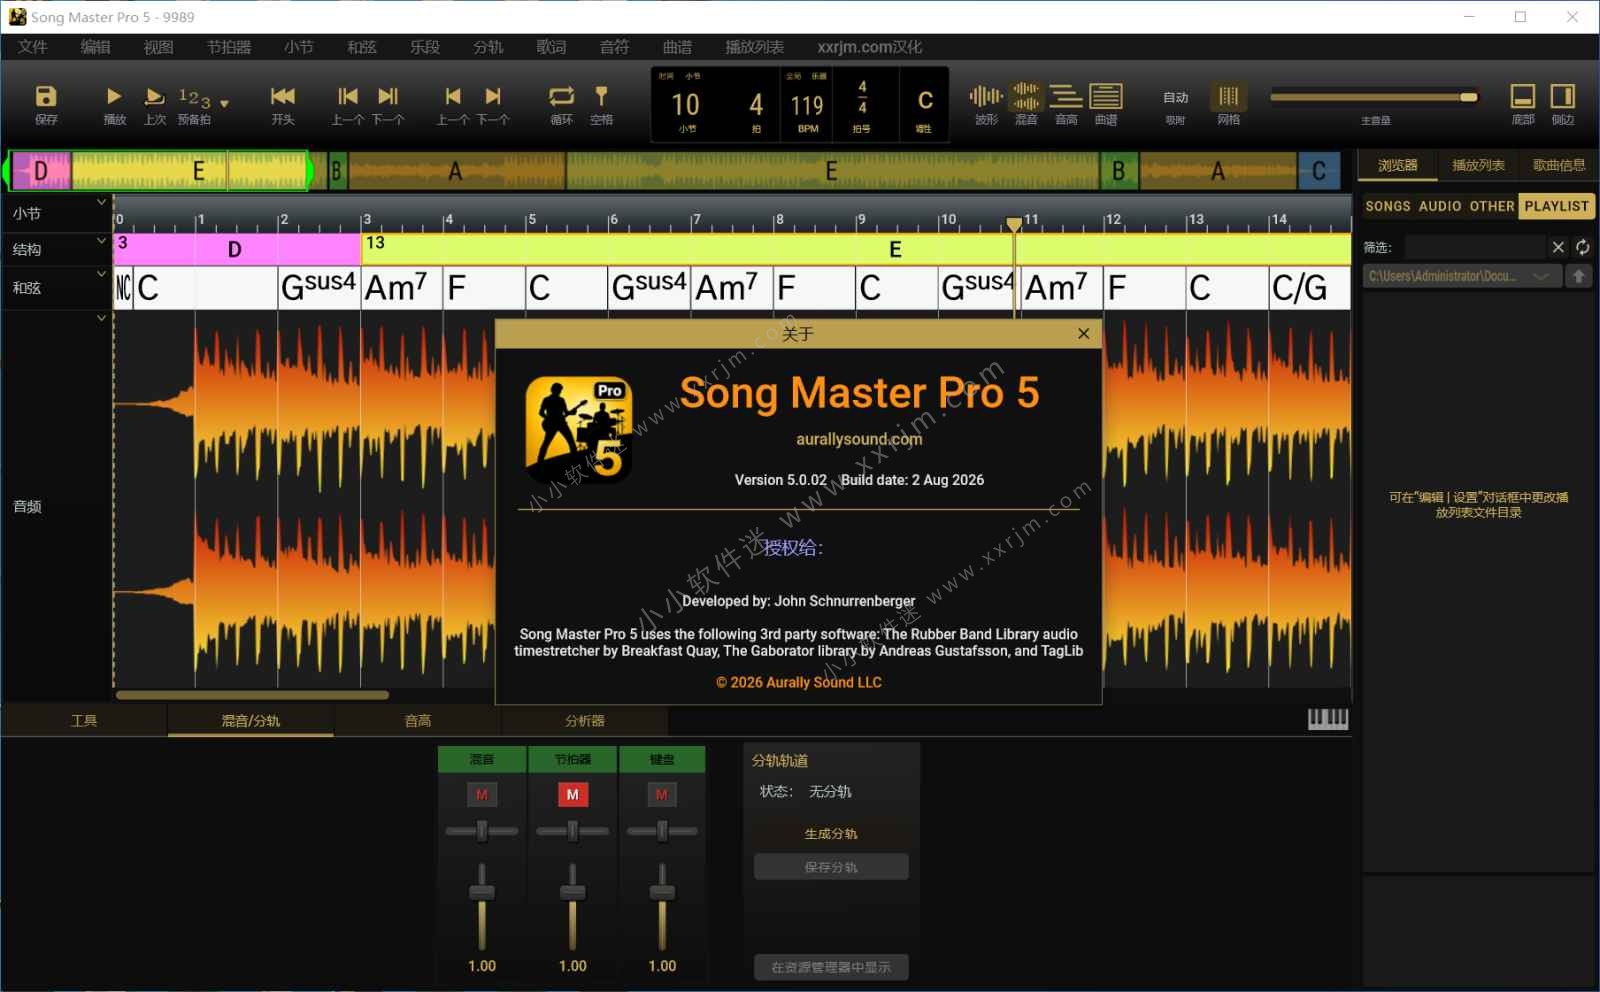Adjust the 主音量 master volume slider
This screenshot has width=1600, height=992.
pyautogui.click(x=1374, y=97)
